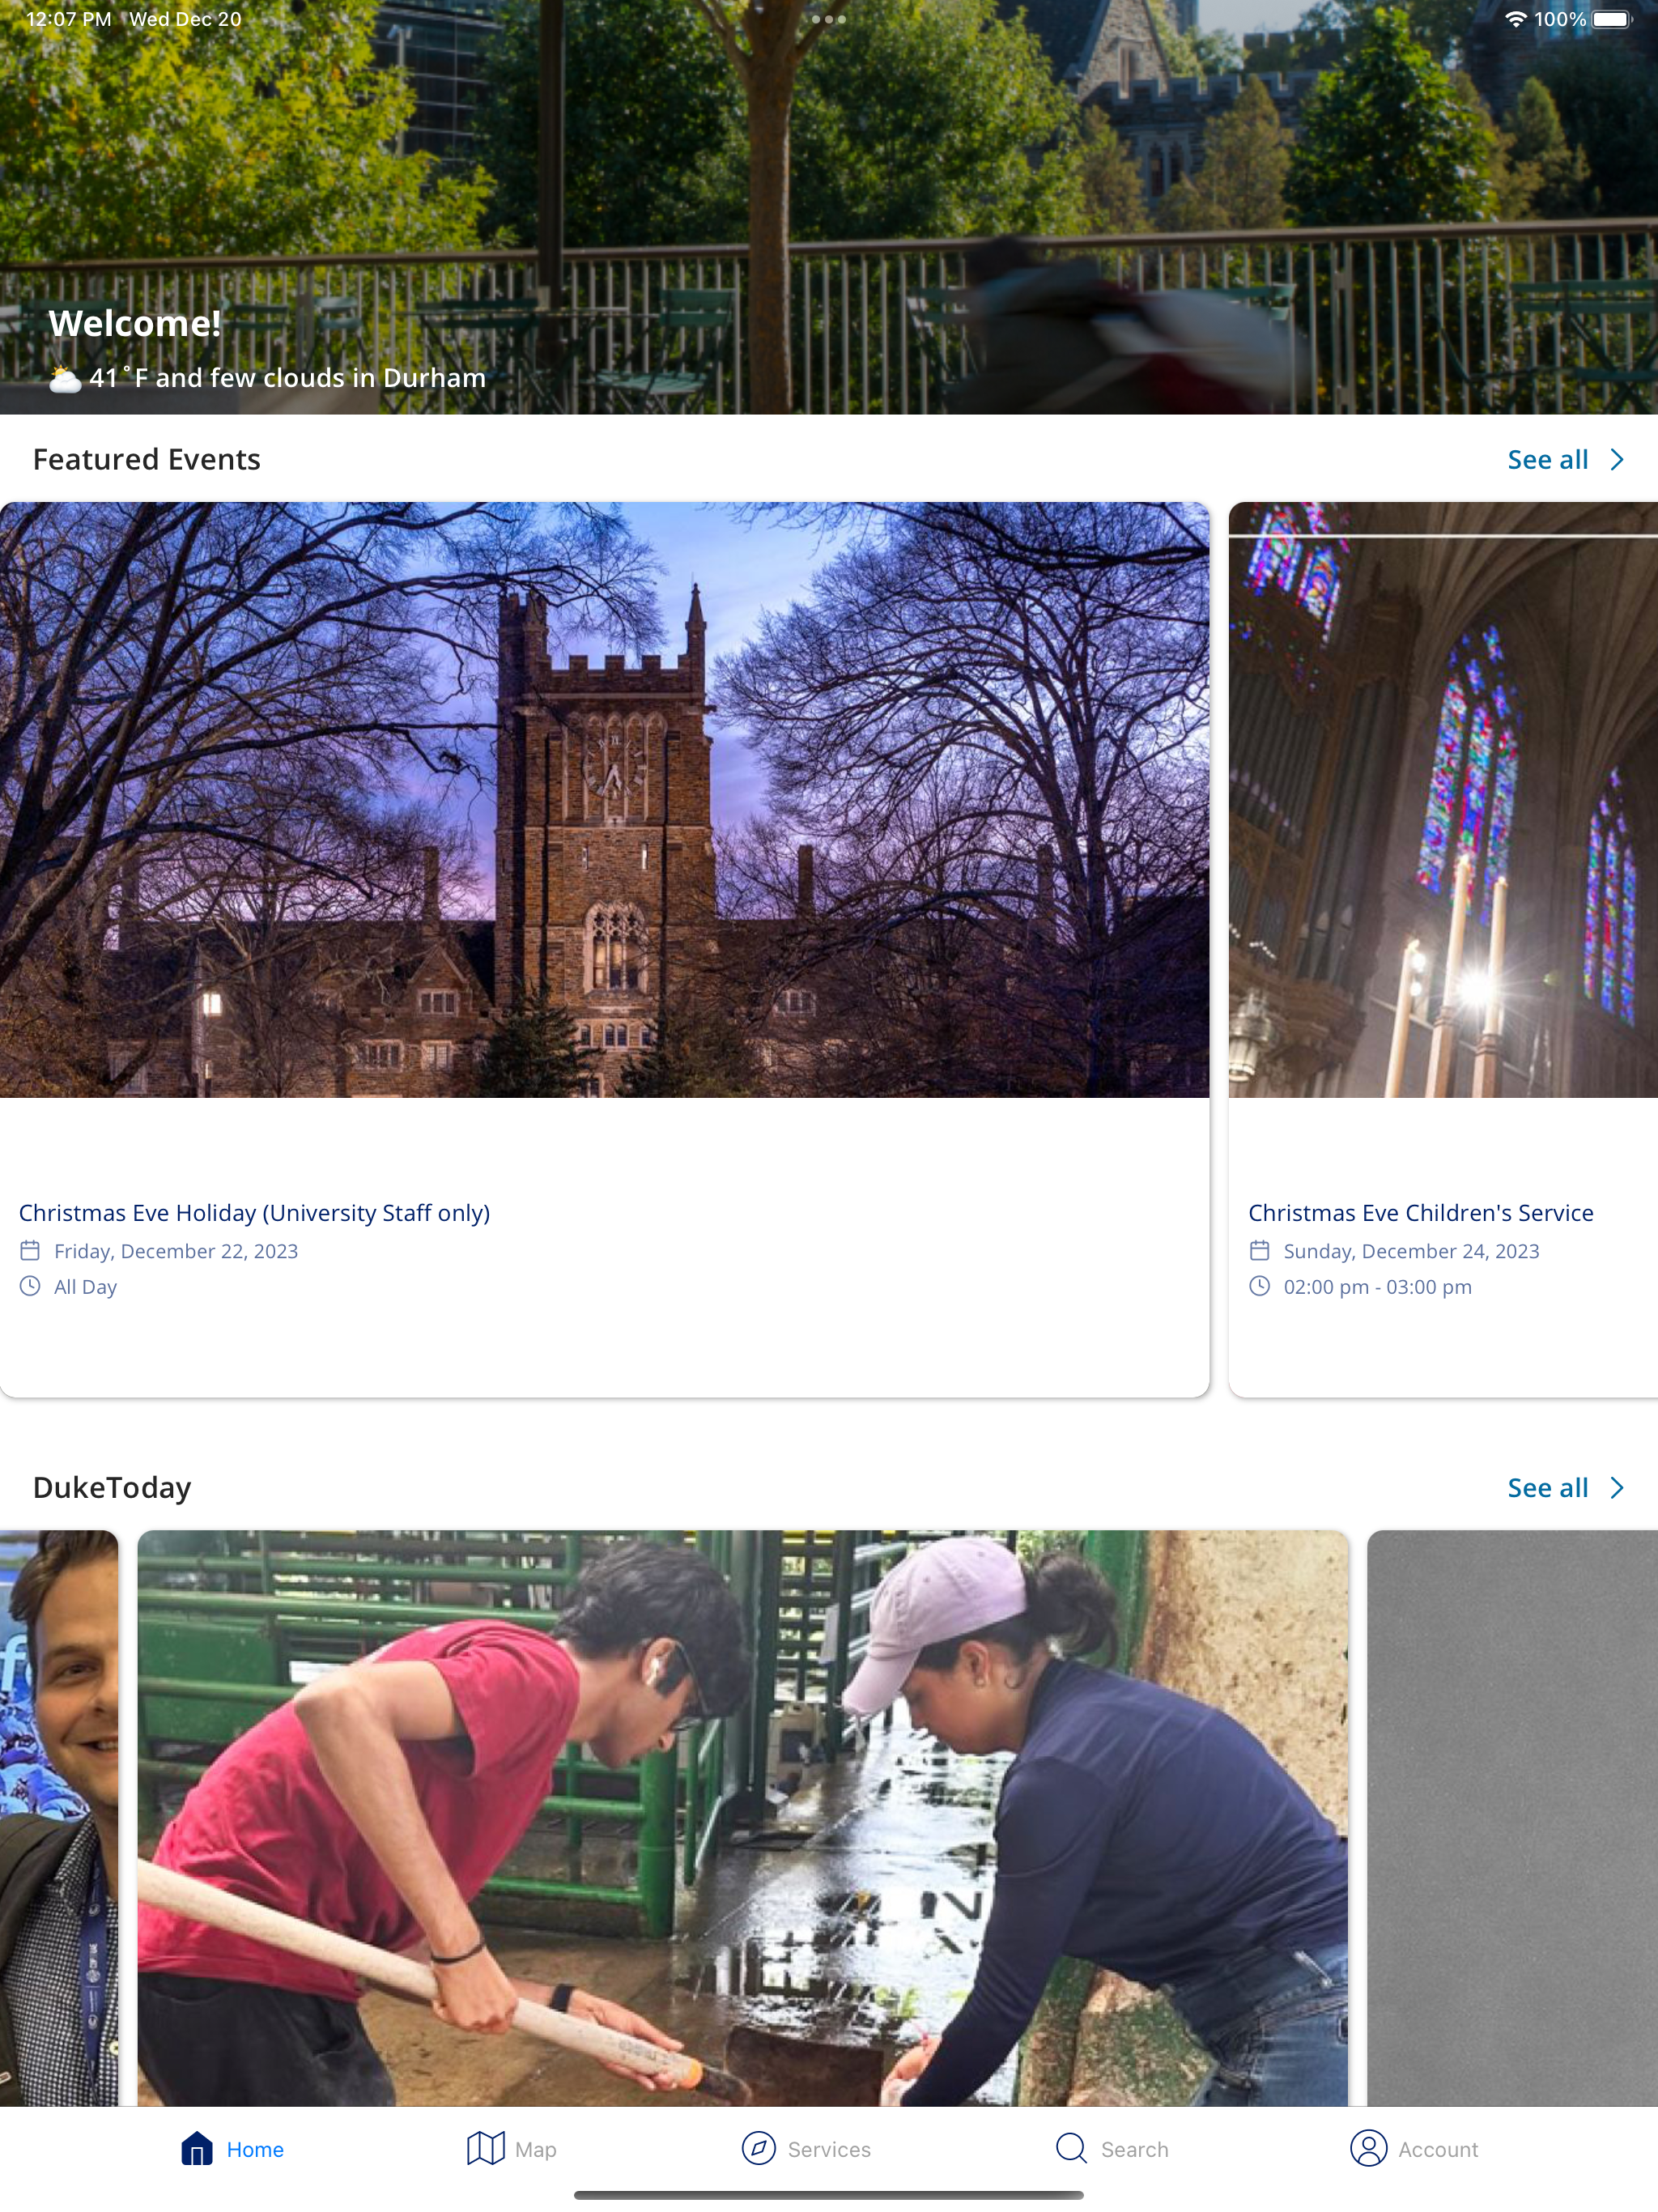1658x2212 pixels.
Task: Open the gray placeholder DukeToday card
Action: [1512, 1818]
